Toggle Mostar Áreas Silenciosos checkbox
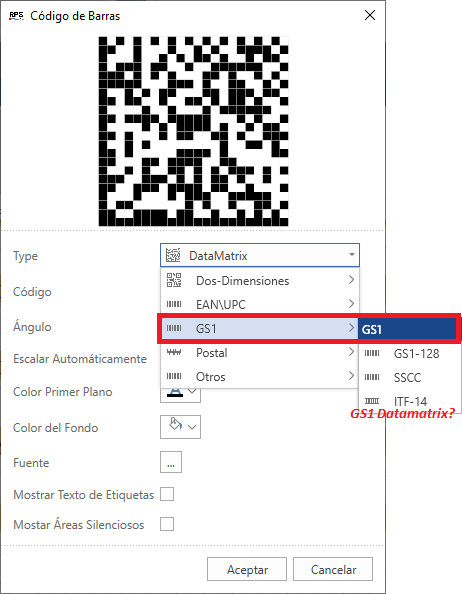Viewport: 462px width, 594px height. pyautogui.click(x=167, y=524)
